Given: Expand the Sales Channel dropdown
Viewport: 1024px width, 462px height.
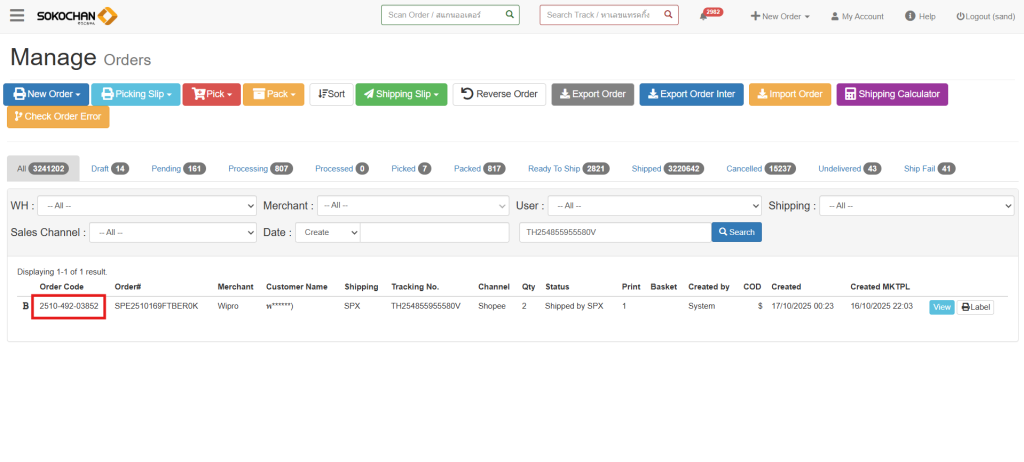Looking at the screenshot, I should coord(174,232).
